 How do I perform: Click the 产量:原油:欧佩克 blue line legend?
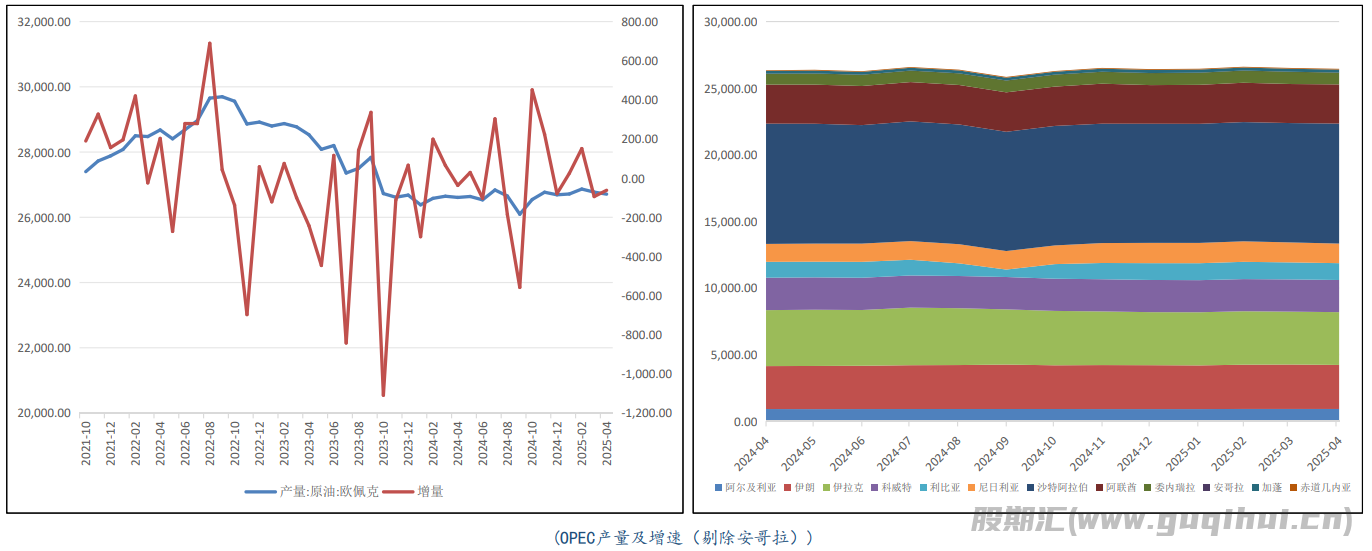point(312,491)
